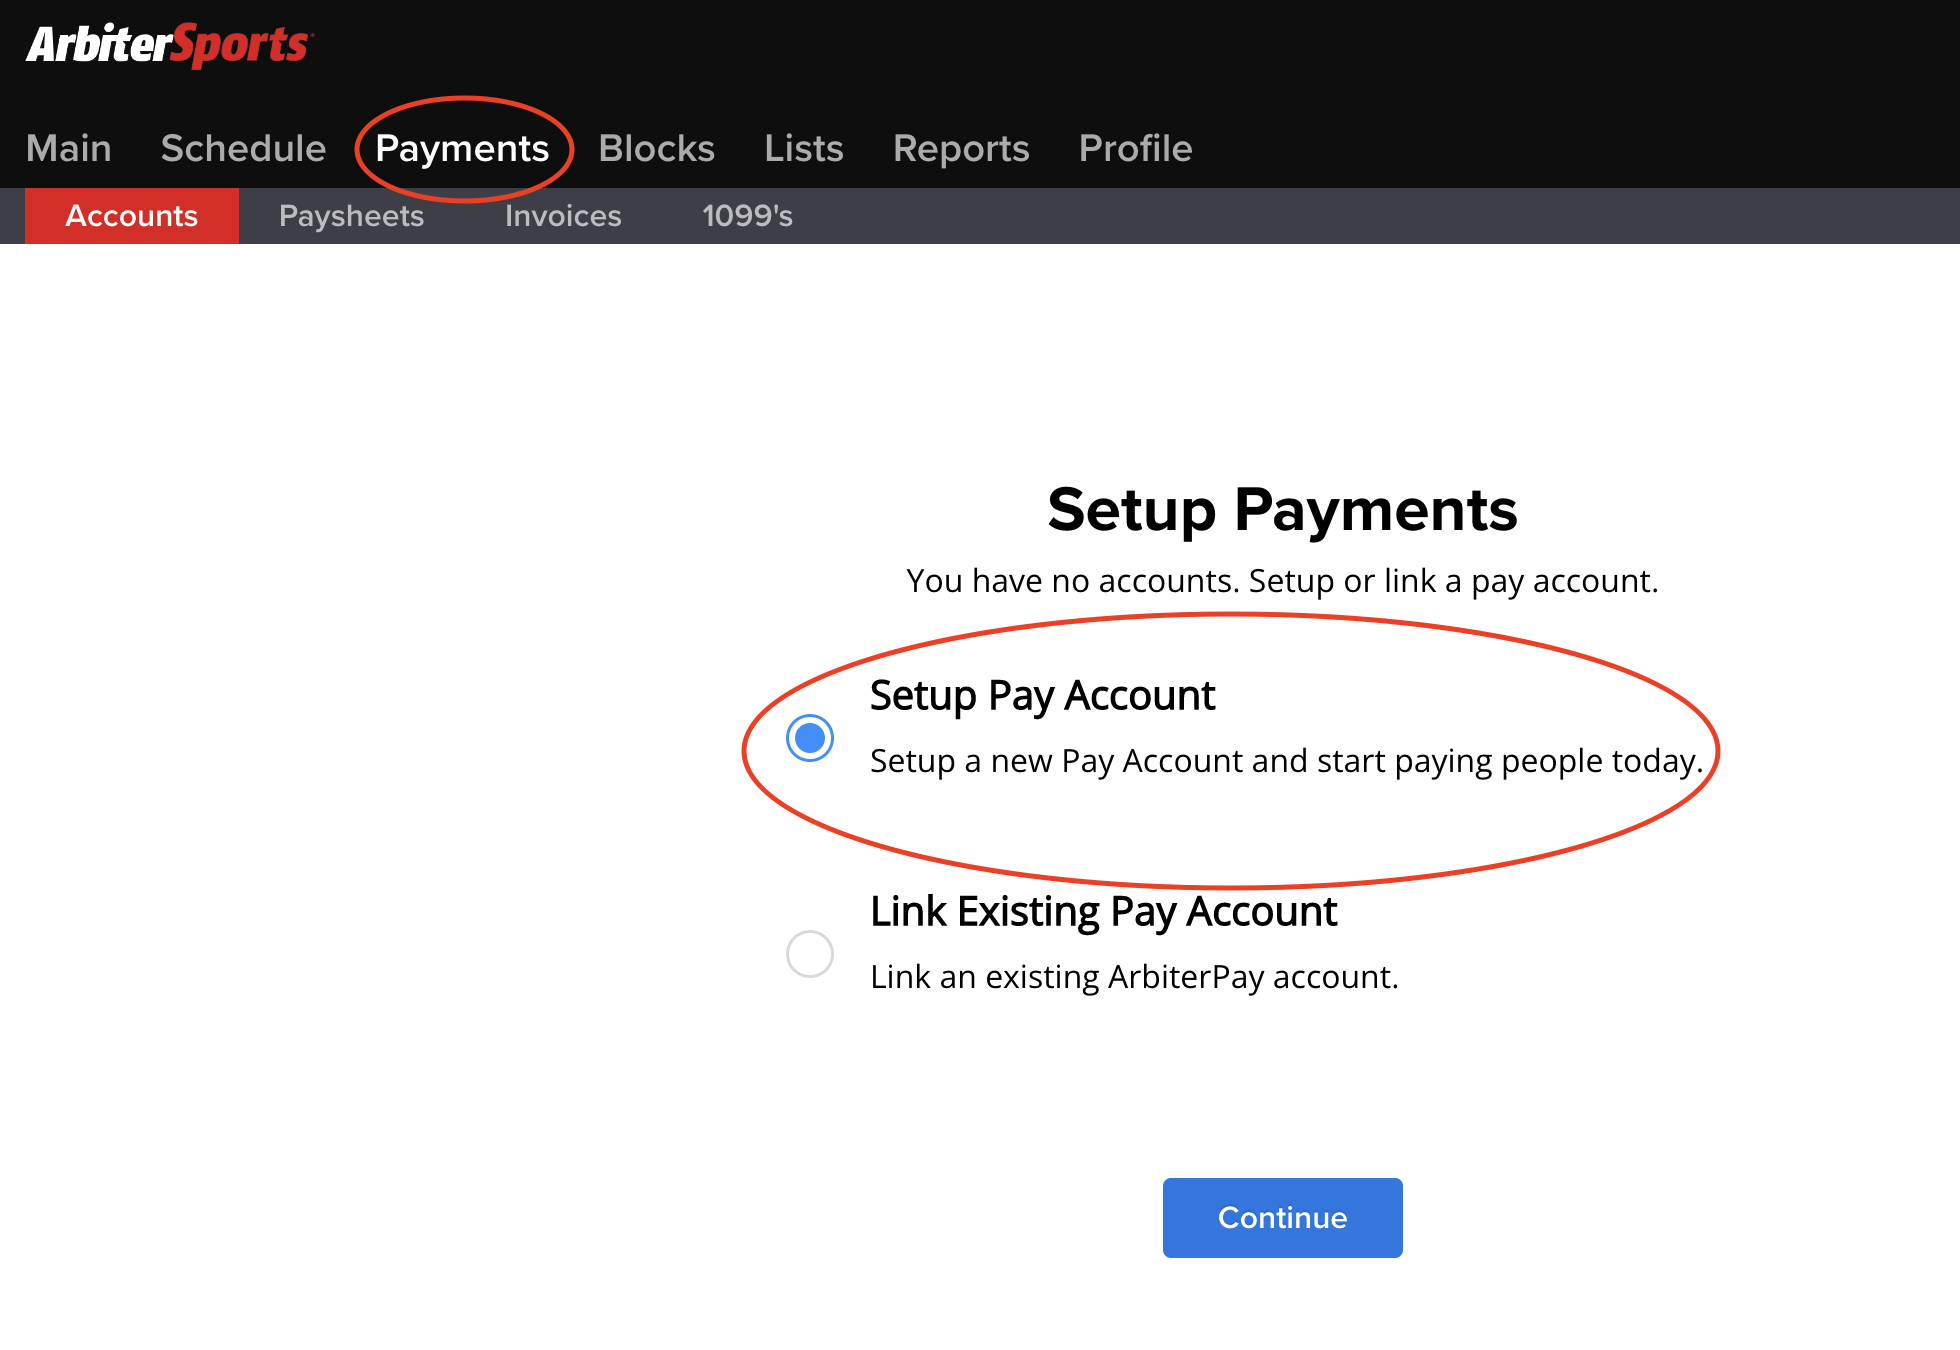Switch to the 1099's sub-tab
The image size is (1960, 1350).
tap(747, 216)
